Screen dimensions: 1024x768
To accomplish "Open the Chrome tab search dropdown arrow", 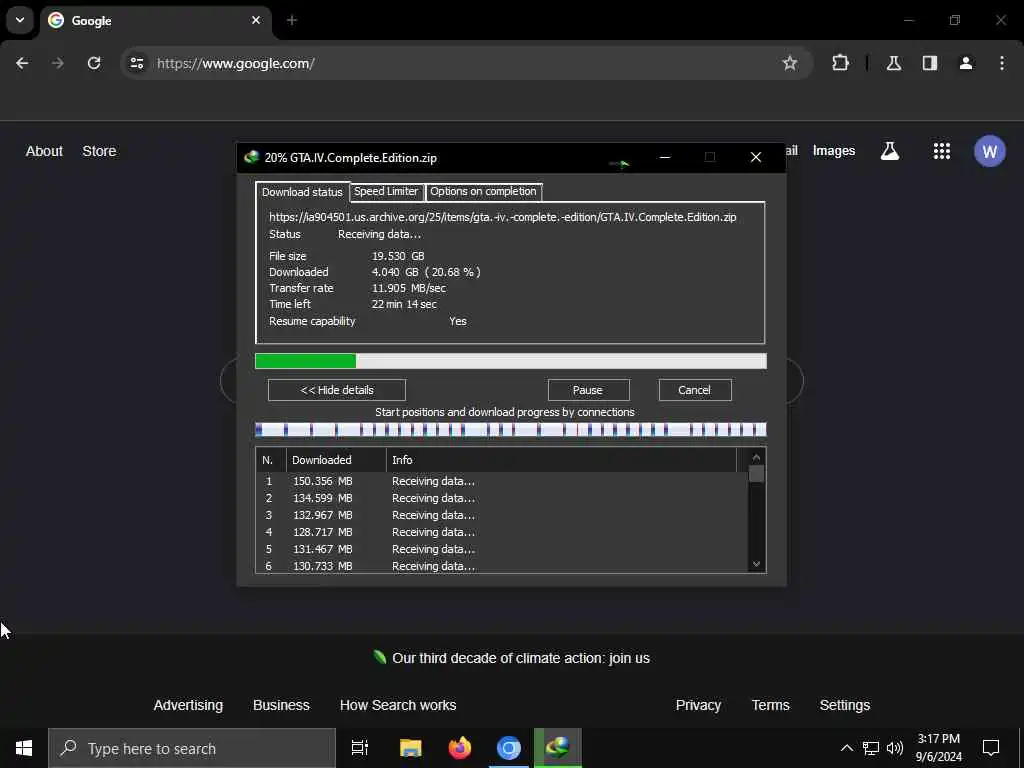I will coord(20,20).
